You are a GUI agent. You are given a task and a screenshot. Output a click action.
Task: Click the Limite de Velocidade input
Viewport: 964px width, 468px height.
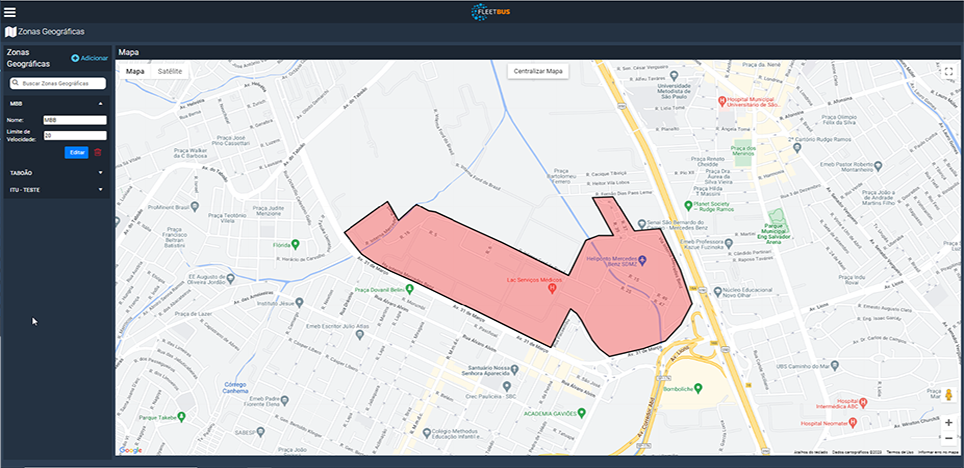pyautogui.click(x=74, y=135)
